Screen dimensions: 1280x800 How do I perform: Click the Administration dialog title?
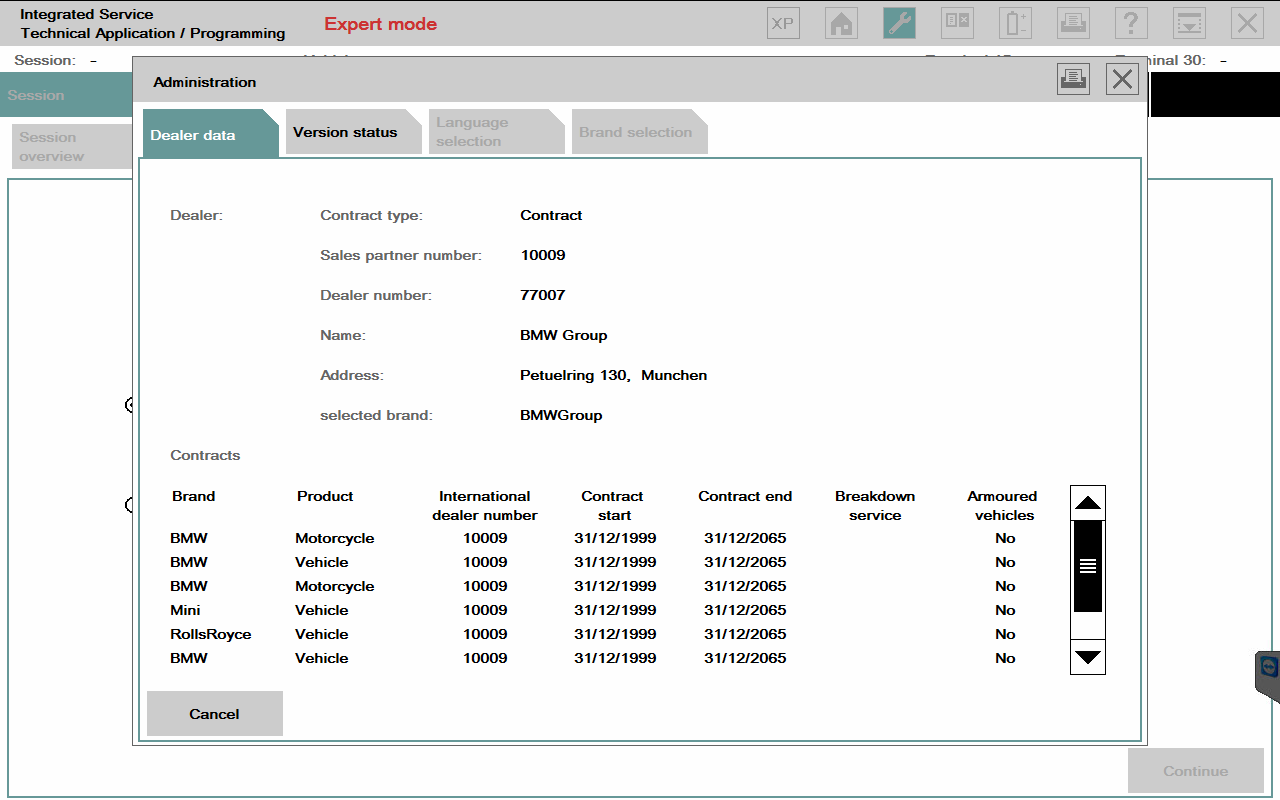point(205,82)
